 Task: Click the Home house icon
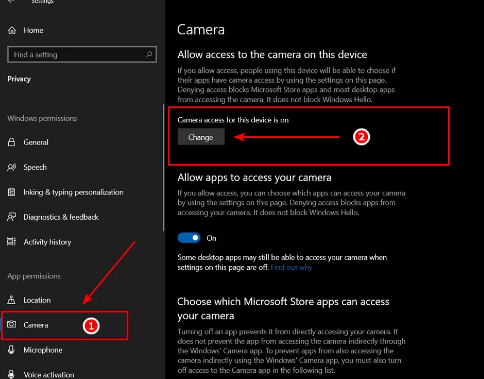point(12,30)
